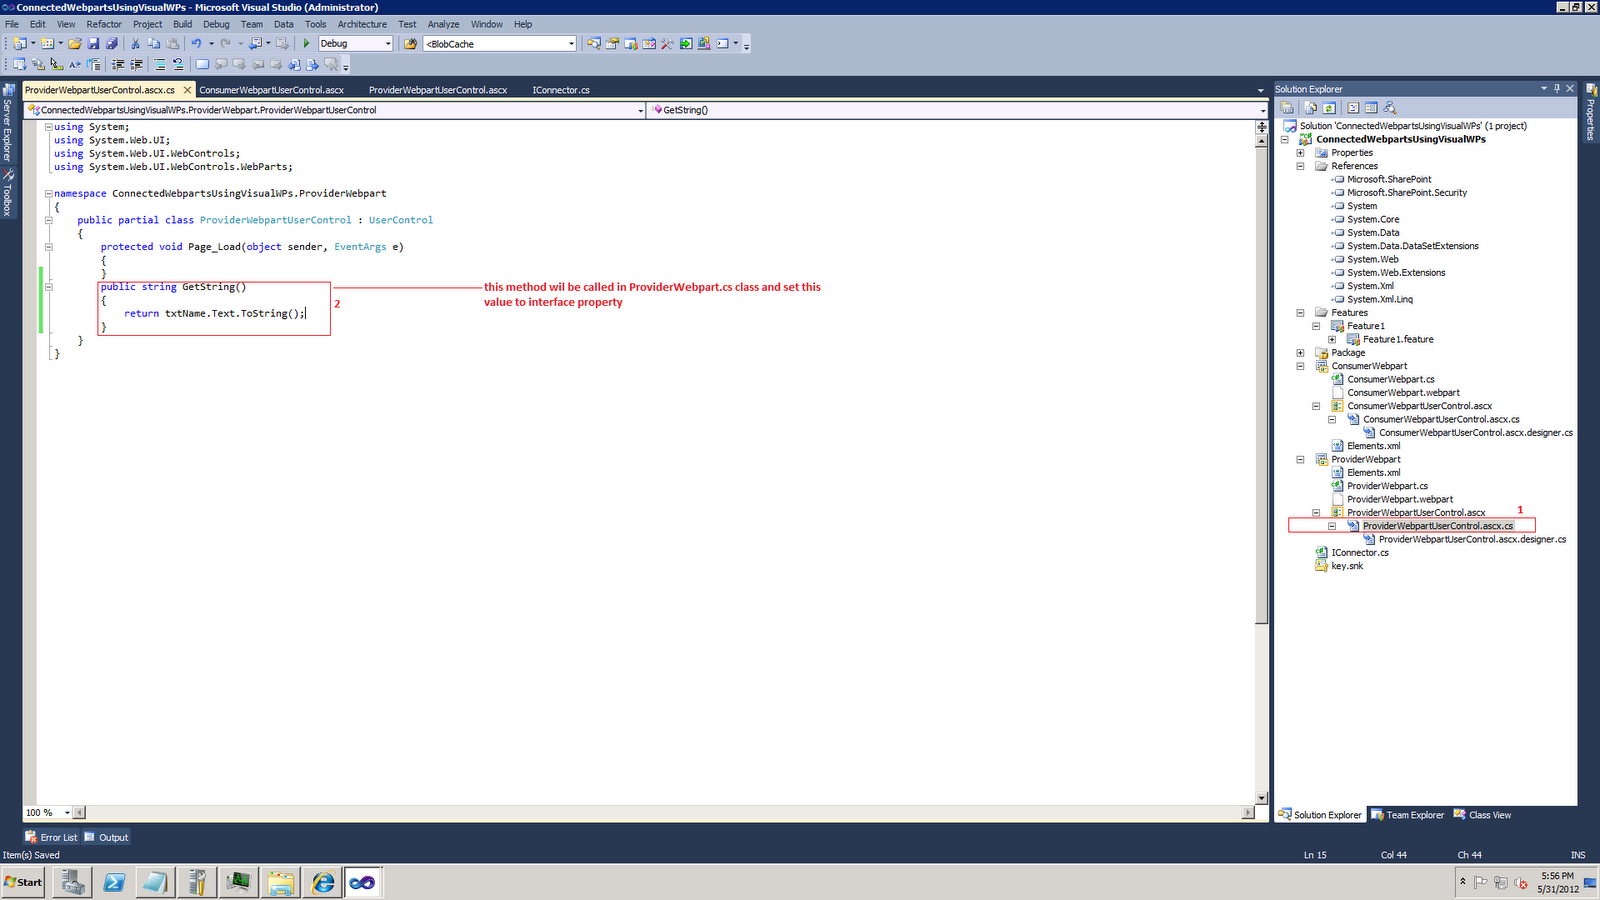Screen dimensions: 1600x900
Task: Click the Open File toolbar icon
Action: click(x=74, y=44)
